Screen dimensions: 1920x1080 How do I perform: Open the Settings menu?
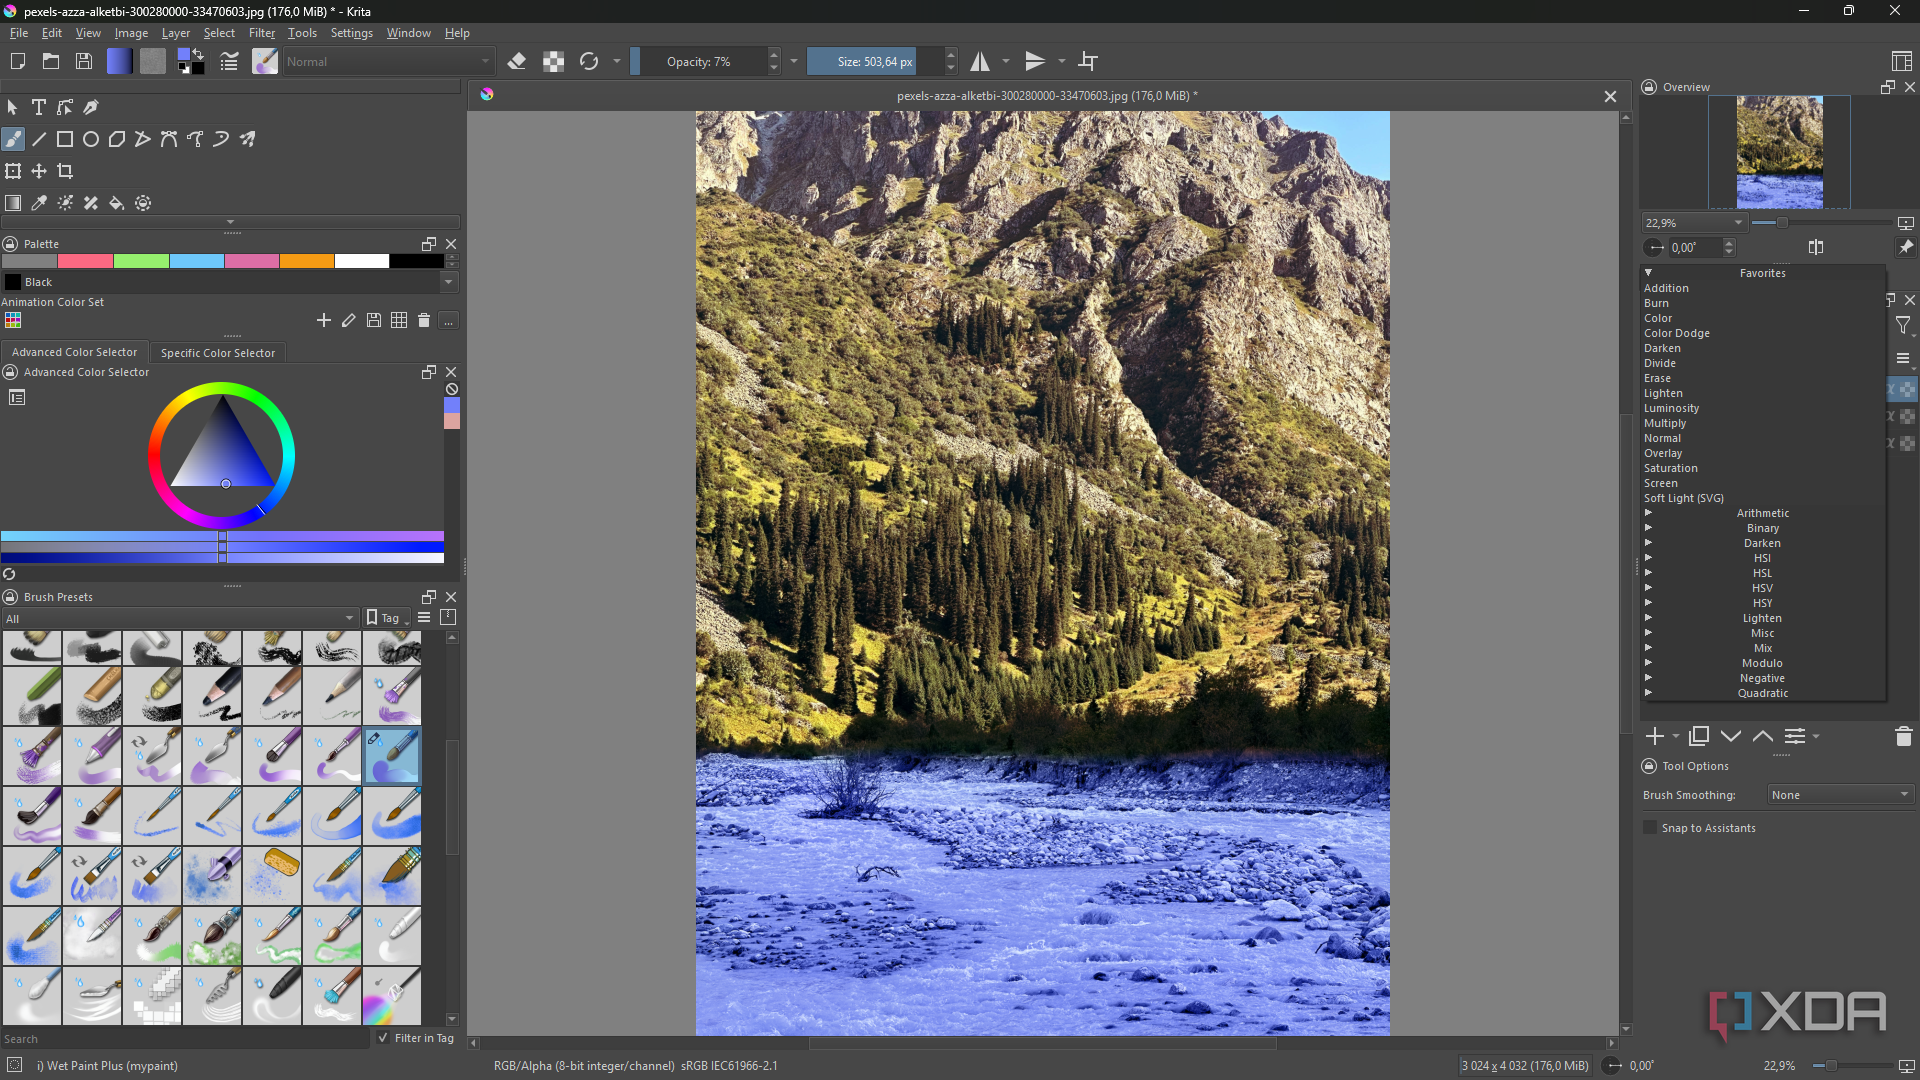point(351,33)
